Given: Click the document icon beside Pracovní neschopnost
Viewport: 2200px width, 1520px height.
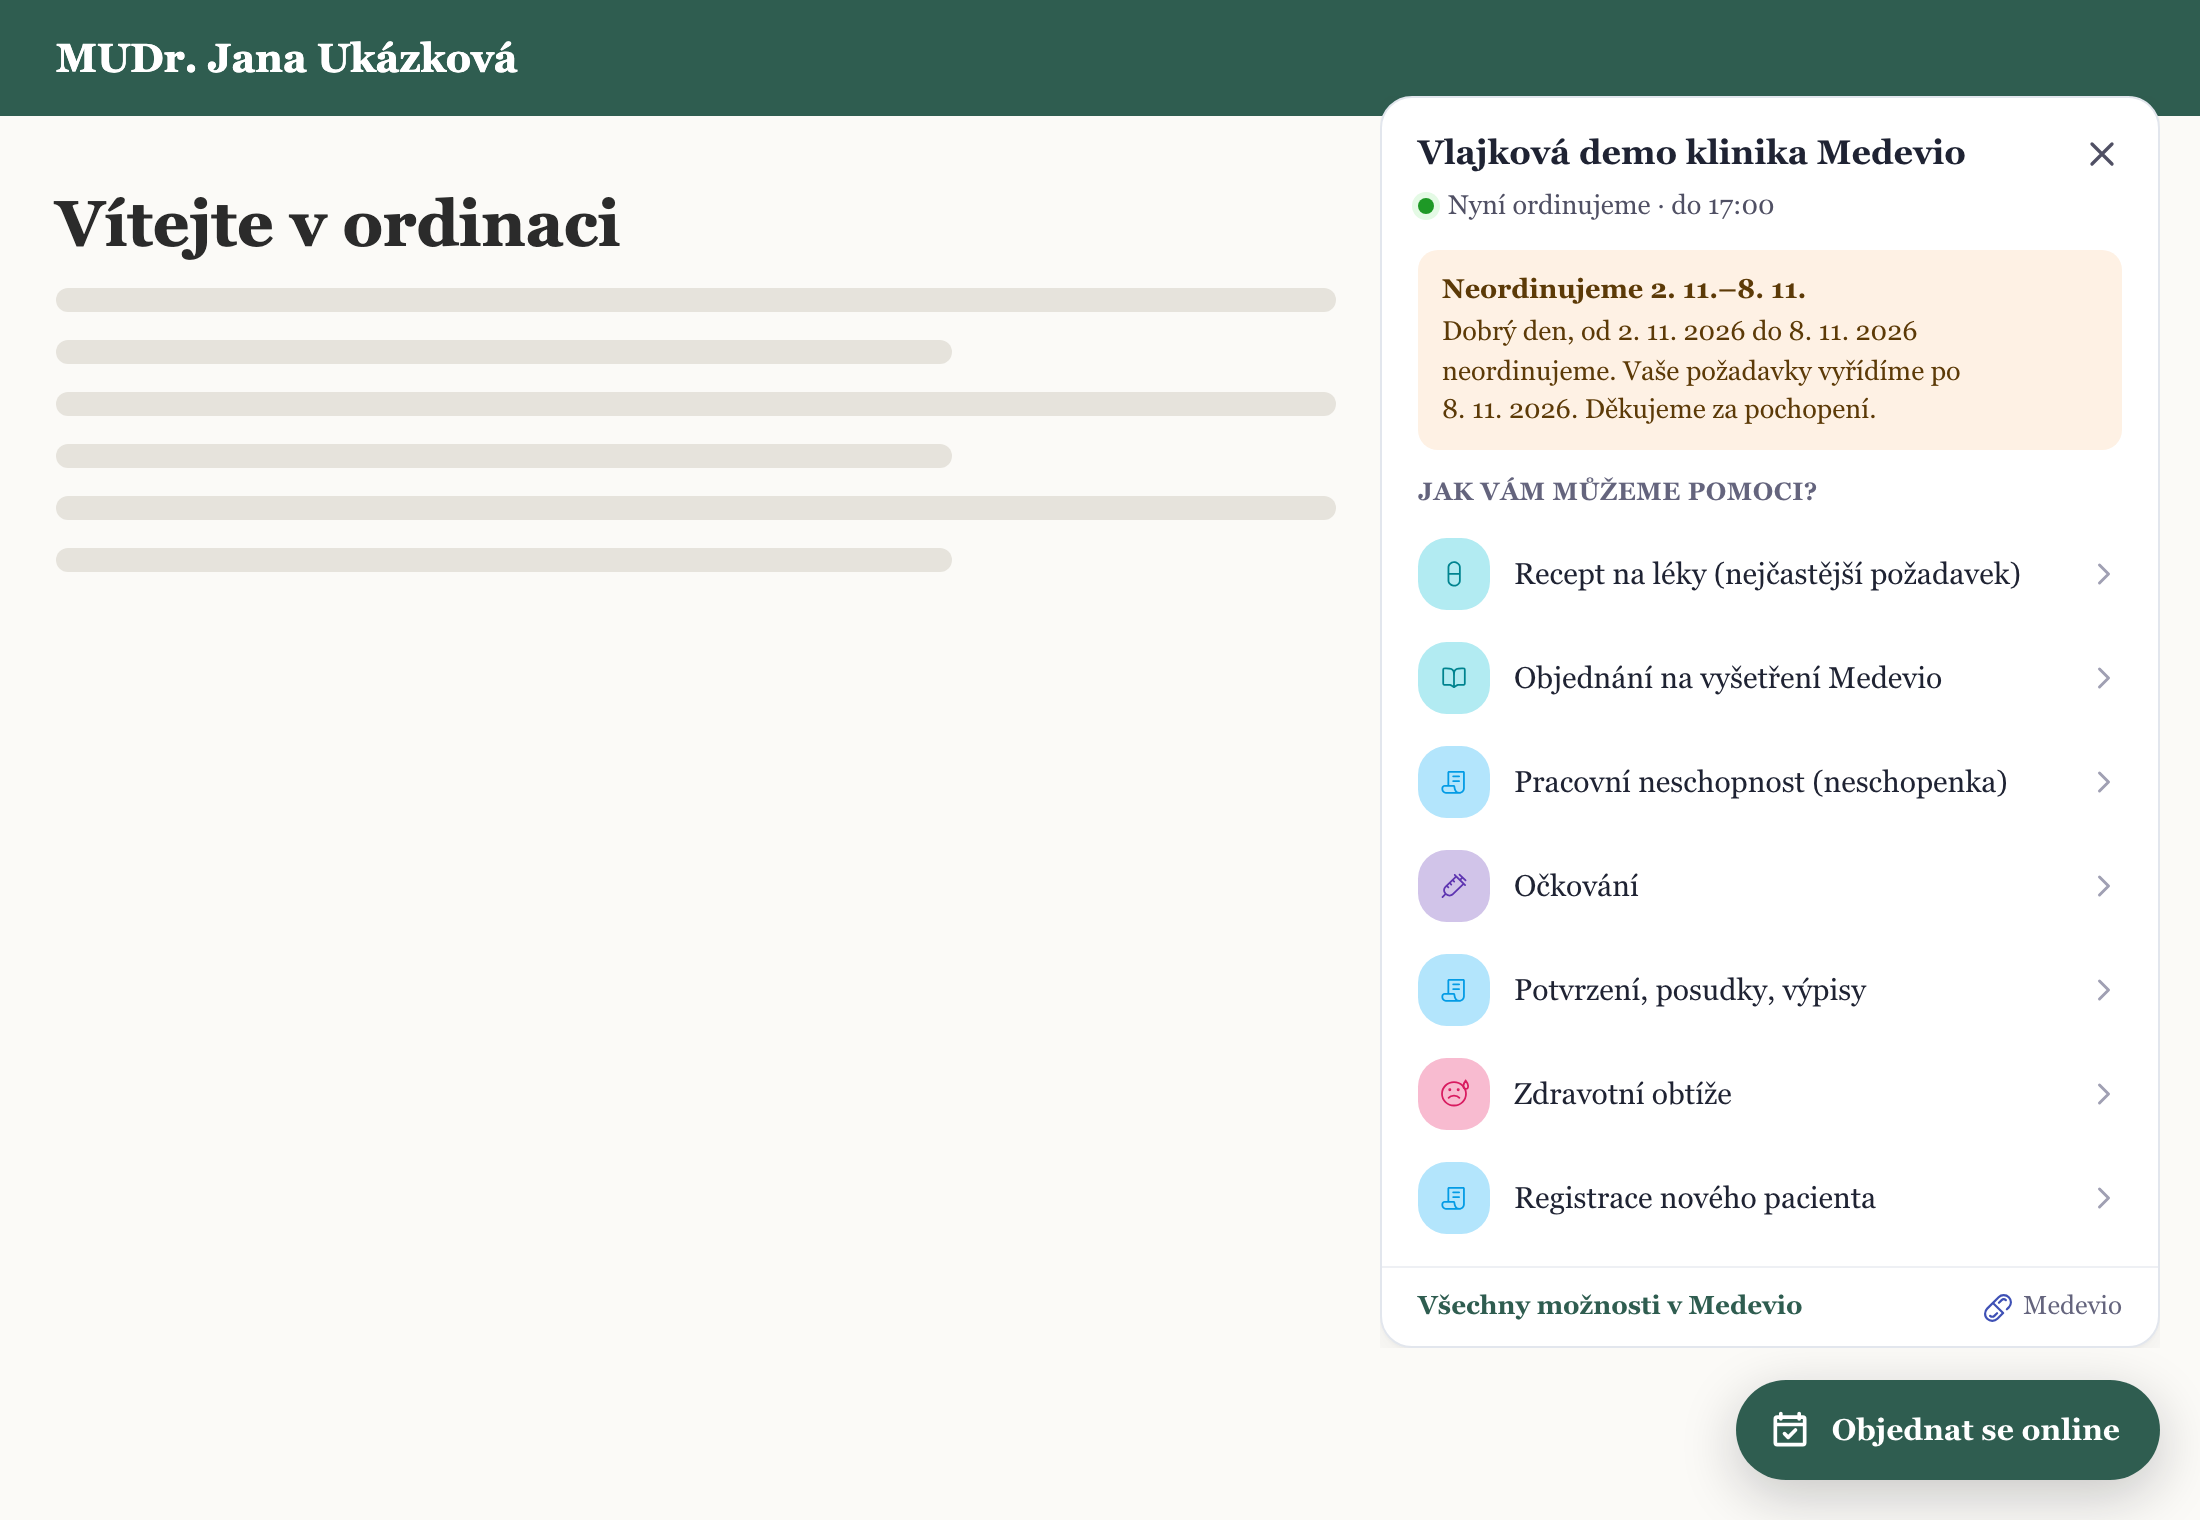Looking at the screenshot, I should pyautogui.click(x=1454, y=782).
